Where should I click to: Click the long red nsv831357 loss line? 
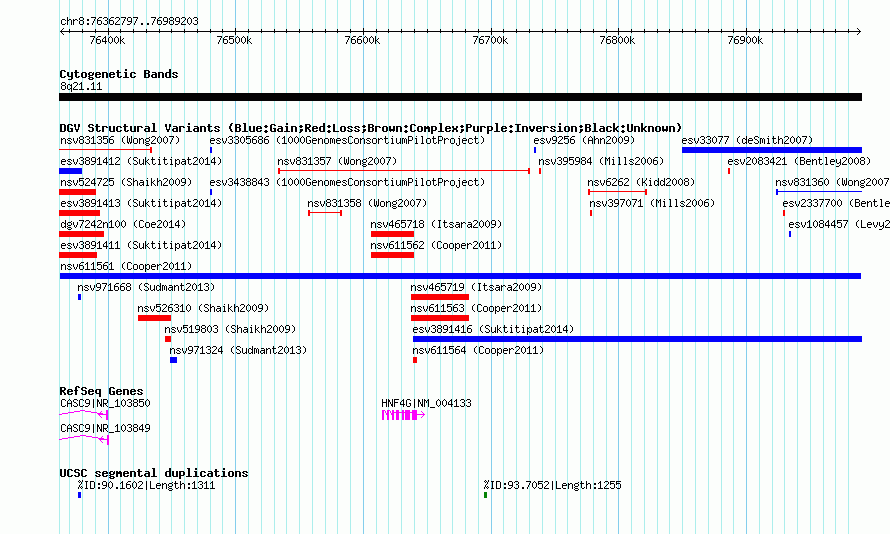404,171
